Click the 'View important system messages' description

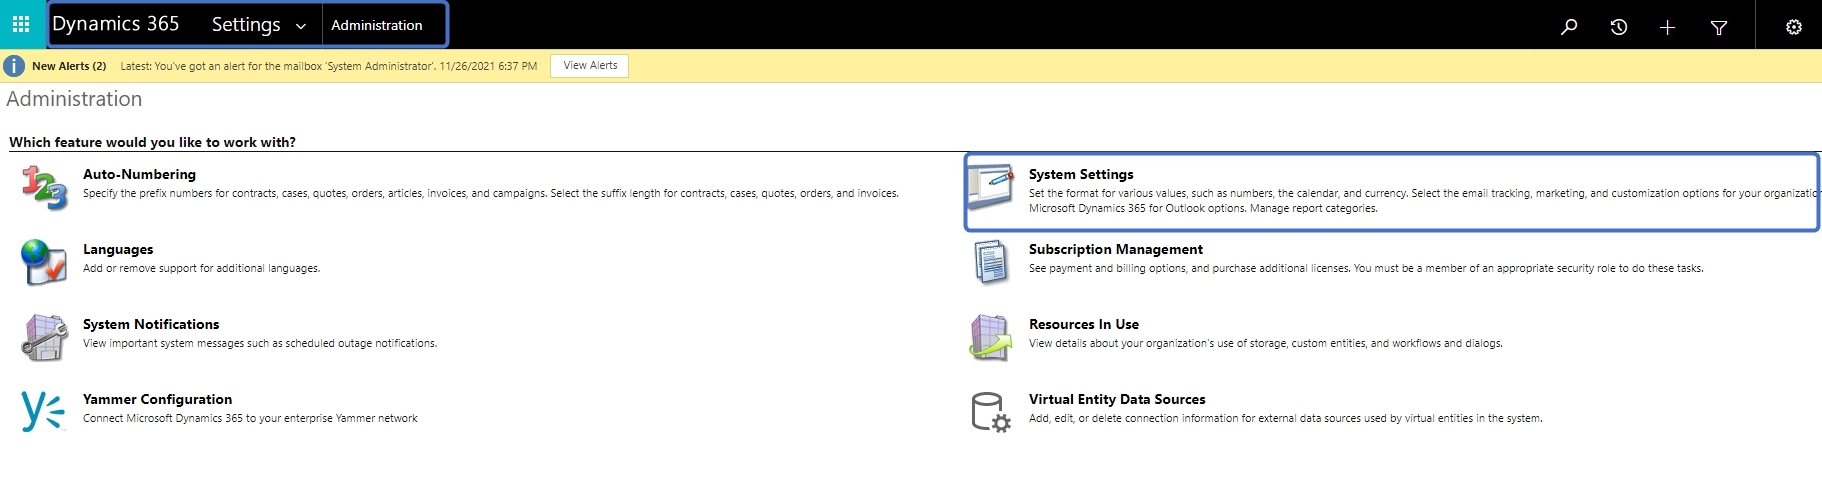tap(260, 343)
